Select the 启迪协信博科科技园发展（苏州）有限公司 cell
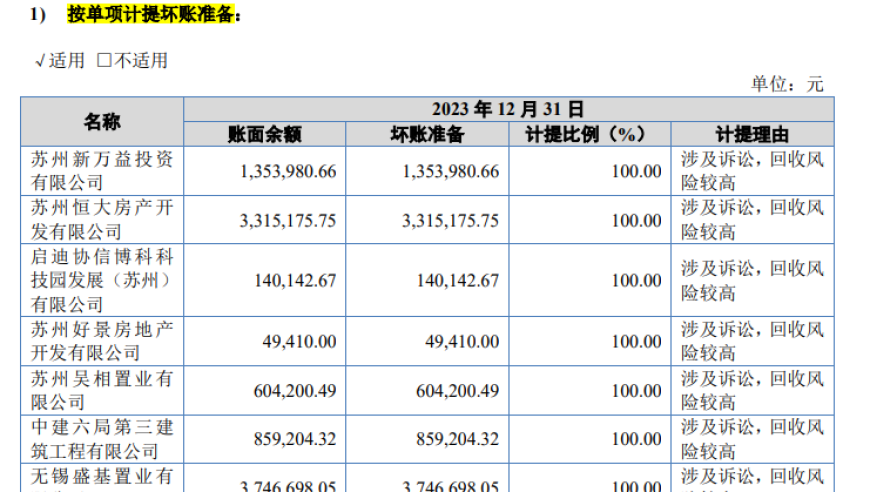The image size is (870, 492). pos(102,281)
